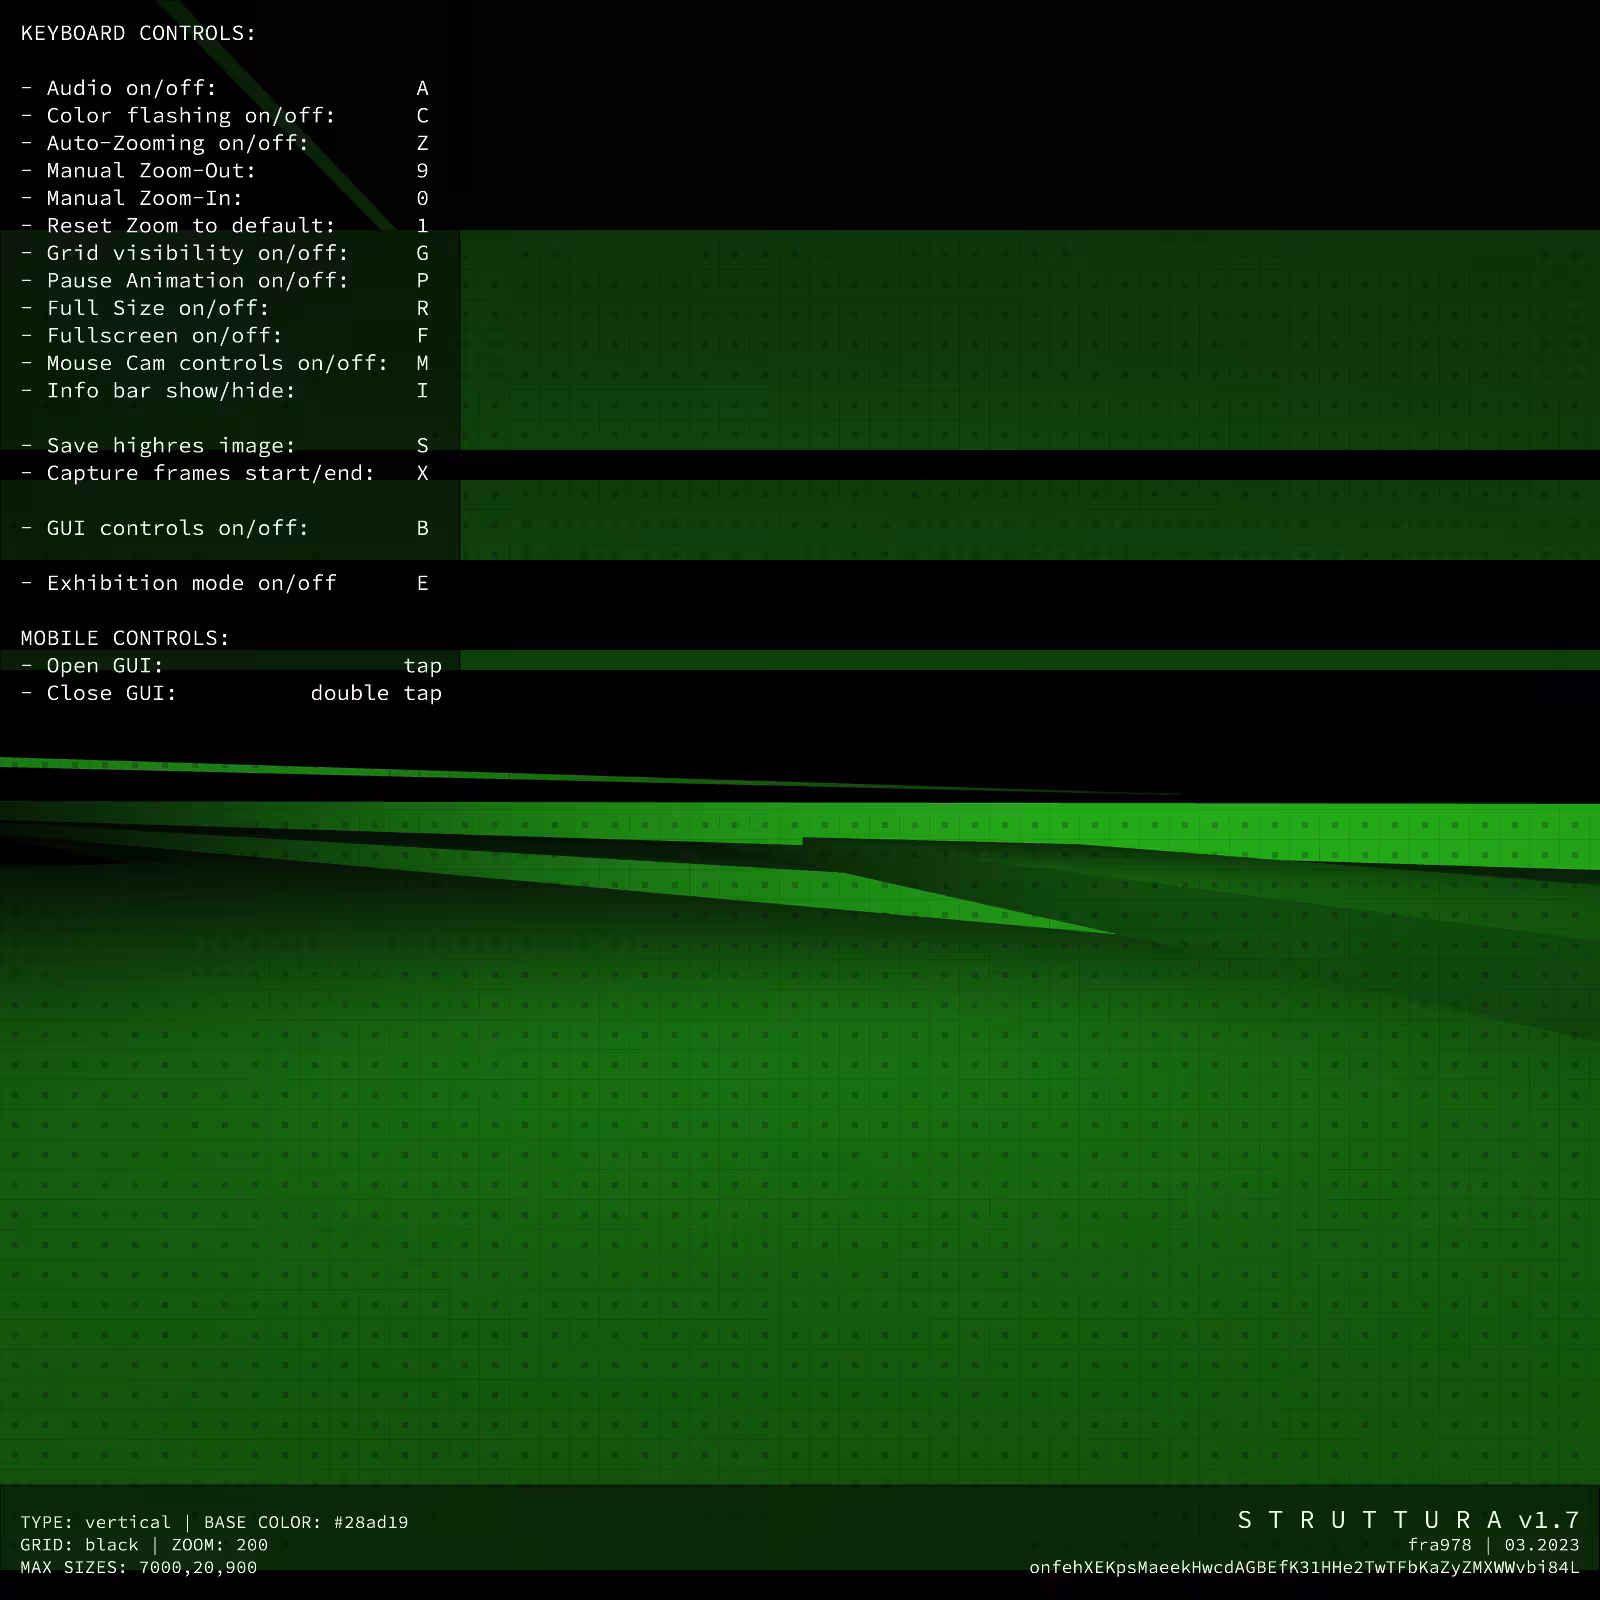Image resolution: width=1600 pixels, height=1600 pixels.
Task: Click the 'Manual Zoom-In:' entry
Action: point(225,198)
